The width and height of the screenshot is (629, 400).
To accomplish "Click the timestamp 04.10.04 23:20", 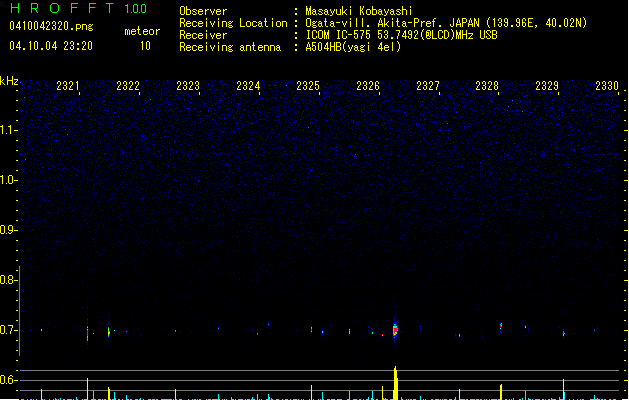I will tap(51, 46).
